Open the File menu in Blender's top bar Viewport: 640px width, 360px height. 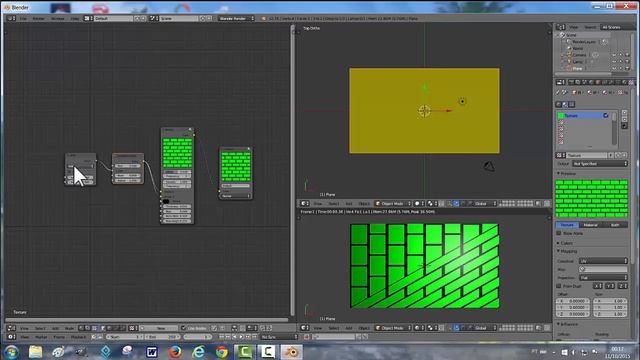[23, 18]
